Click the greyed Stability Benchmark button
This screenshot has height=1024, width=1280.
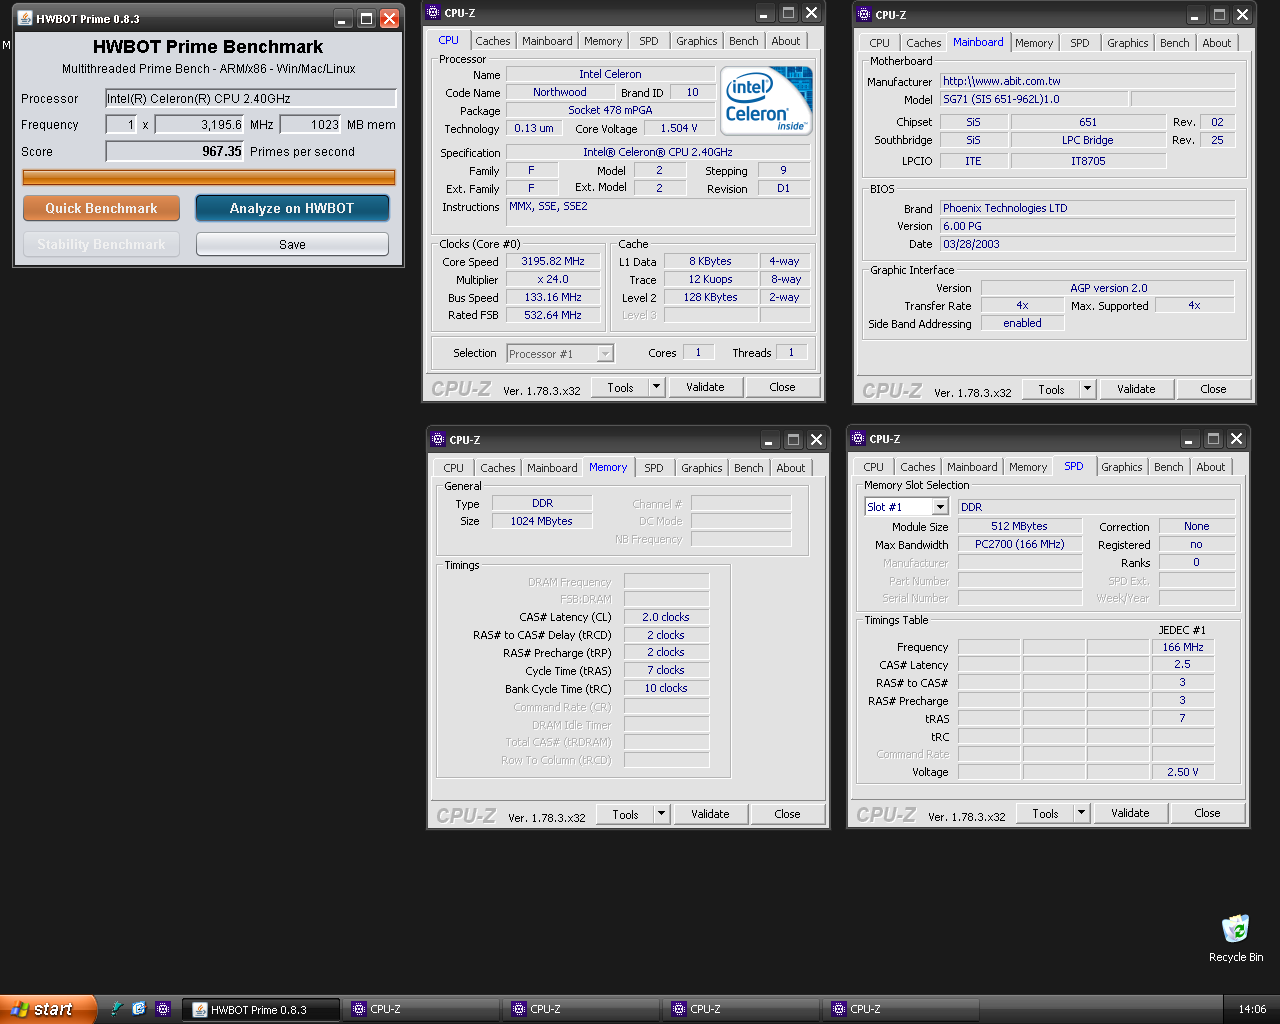[101, 244]
